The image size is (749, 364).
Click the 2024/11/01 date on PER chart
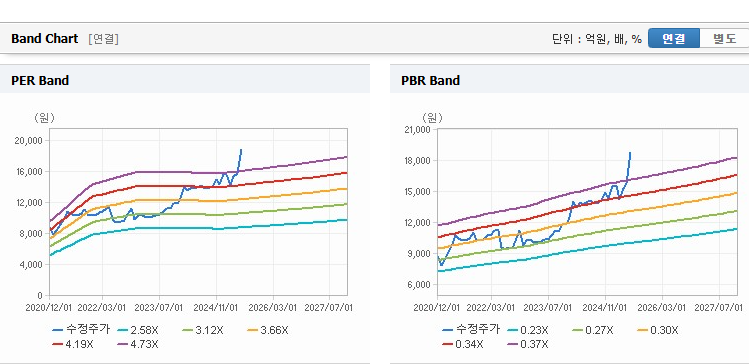tap(216, 308)
